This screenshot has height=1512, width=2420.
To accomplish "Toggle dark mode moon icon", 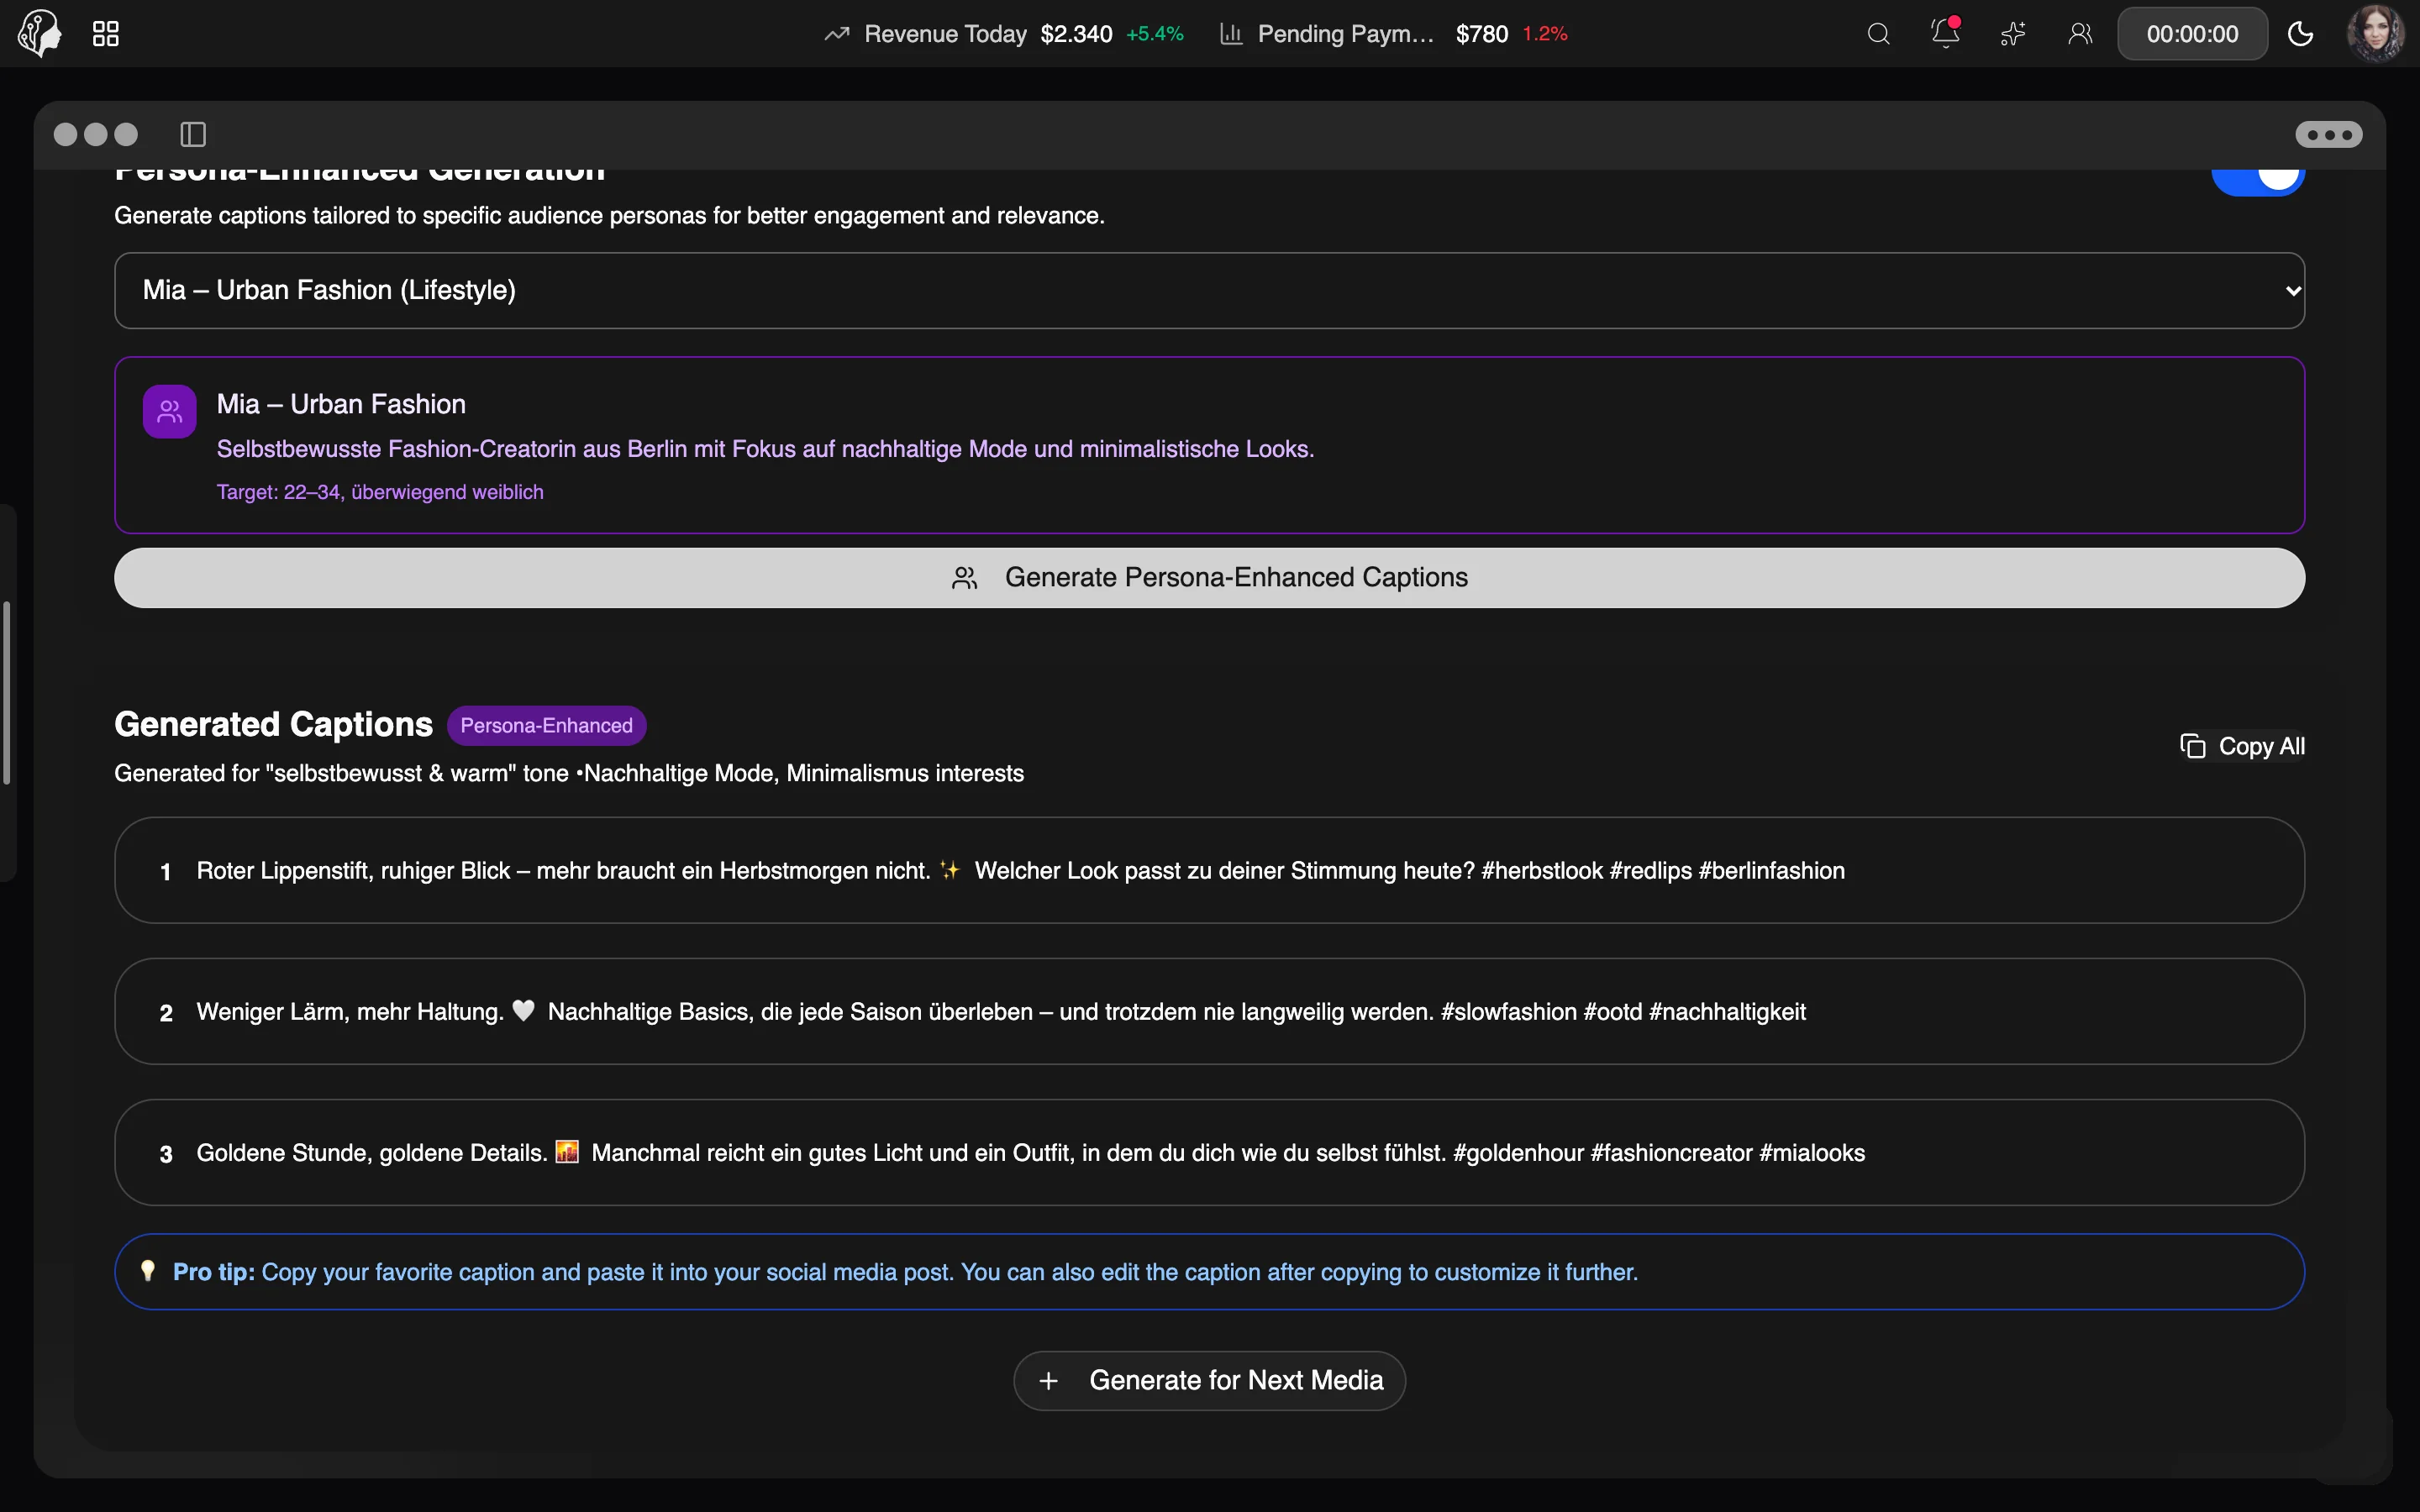I will (2300, 34).
